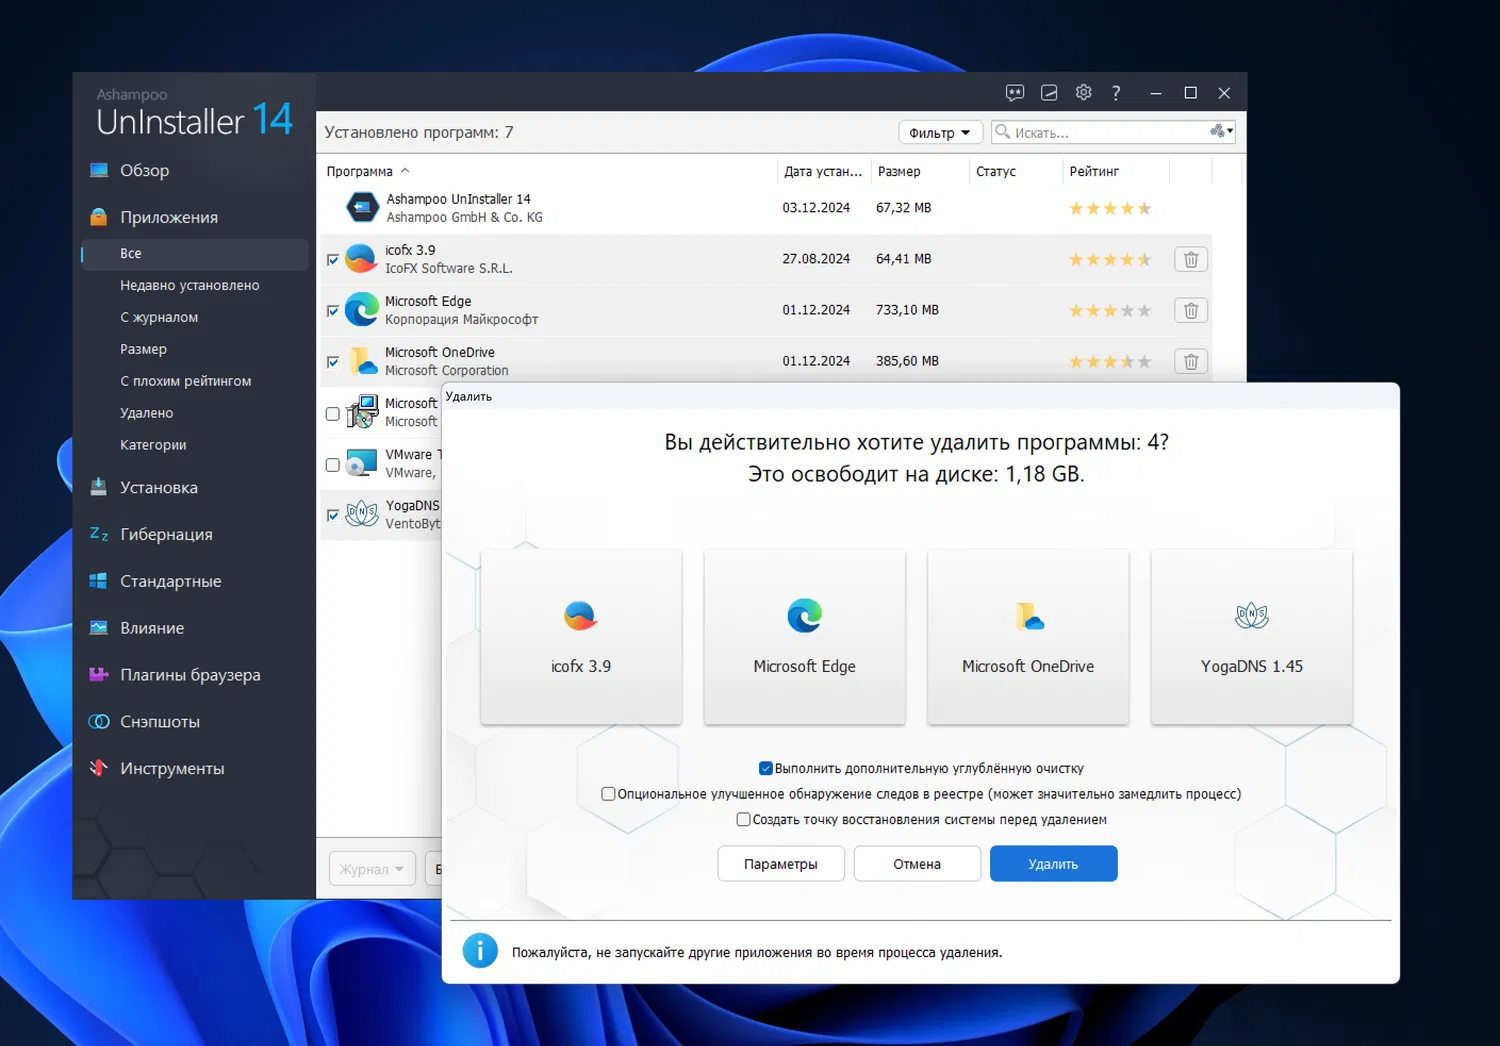Enable 'Создать точку восстановления системы' checkbox
The width and height of the screenshot is (1500, 1046).
pos(743,820)
